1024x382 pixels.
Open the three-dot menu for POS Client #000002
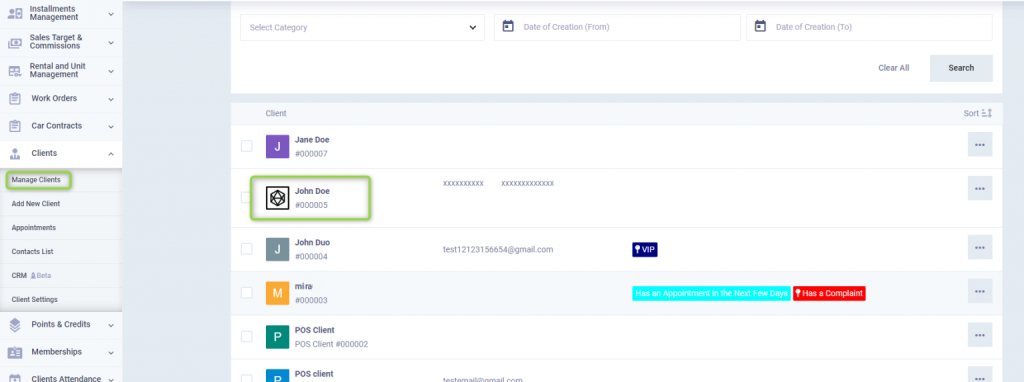[980, 334]
